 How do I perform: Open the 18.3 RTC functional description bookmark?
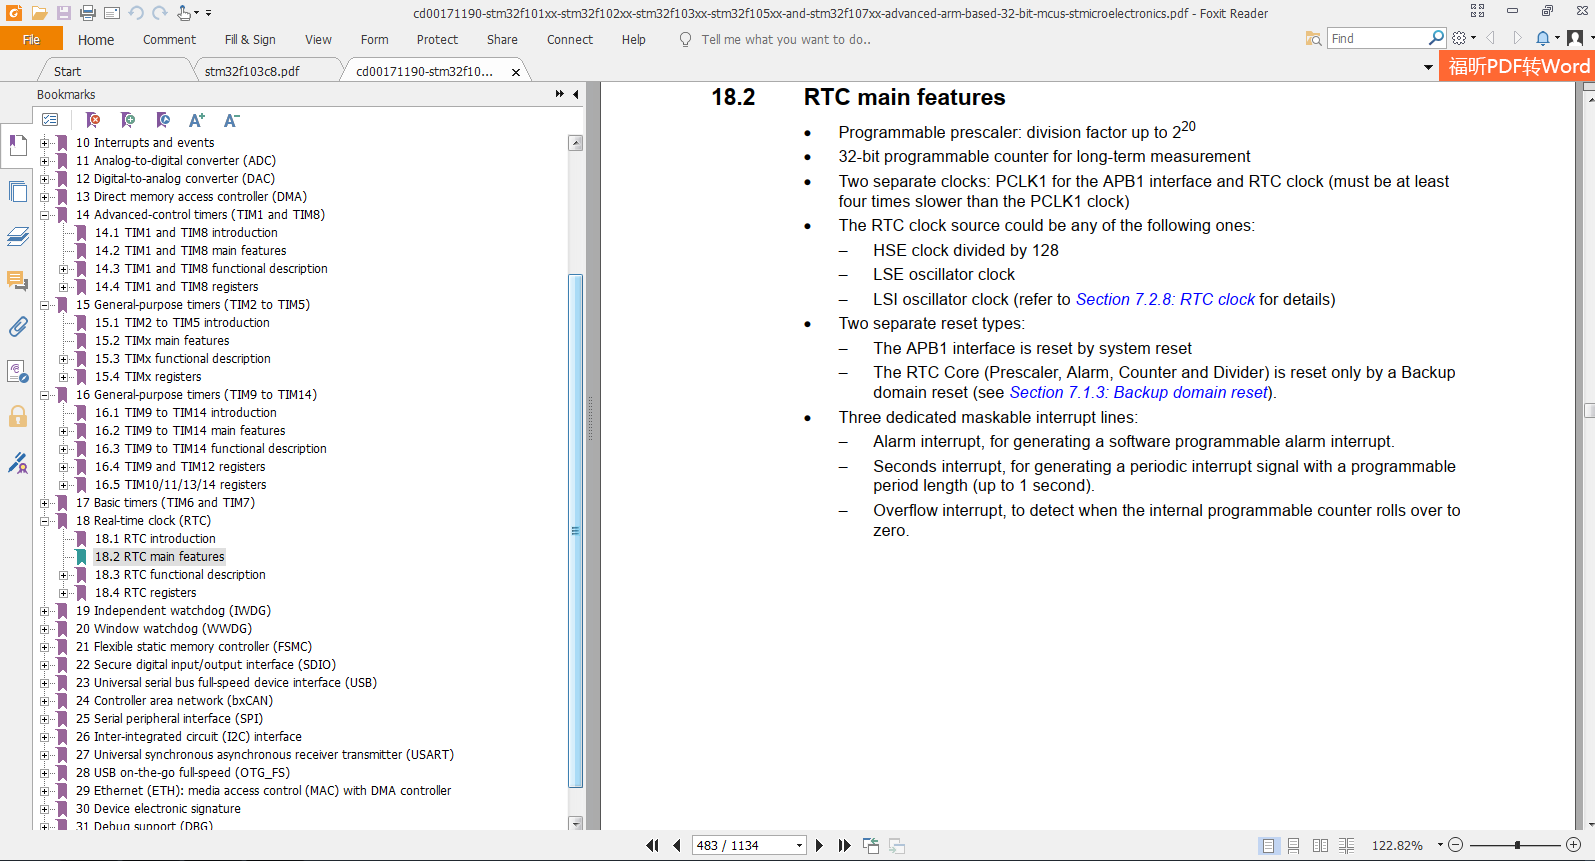(x=180, y=575)
